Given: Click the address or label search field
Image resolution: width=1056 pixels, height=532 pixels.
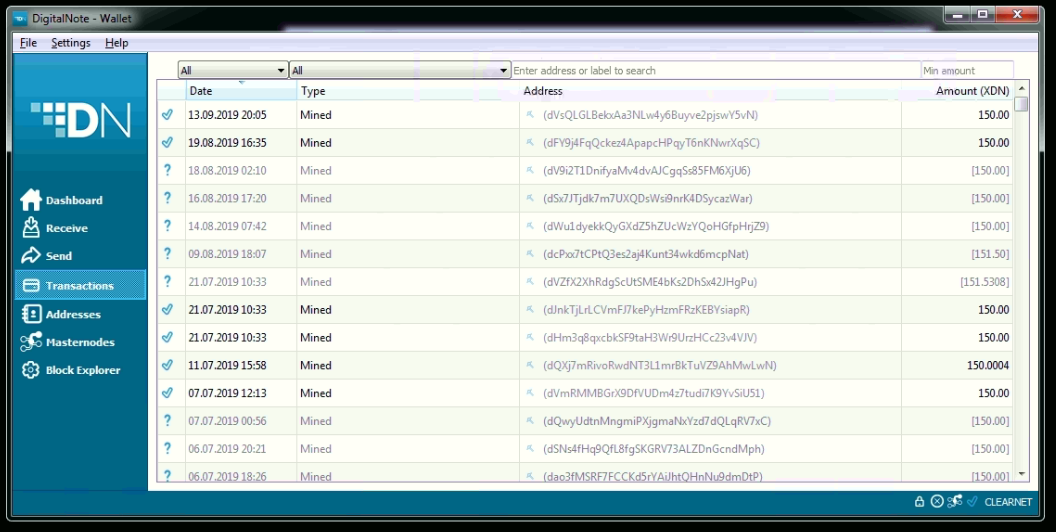Looking at the screenshot, I should click(716, 70).
